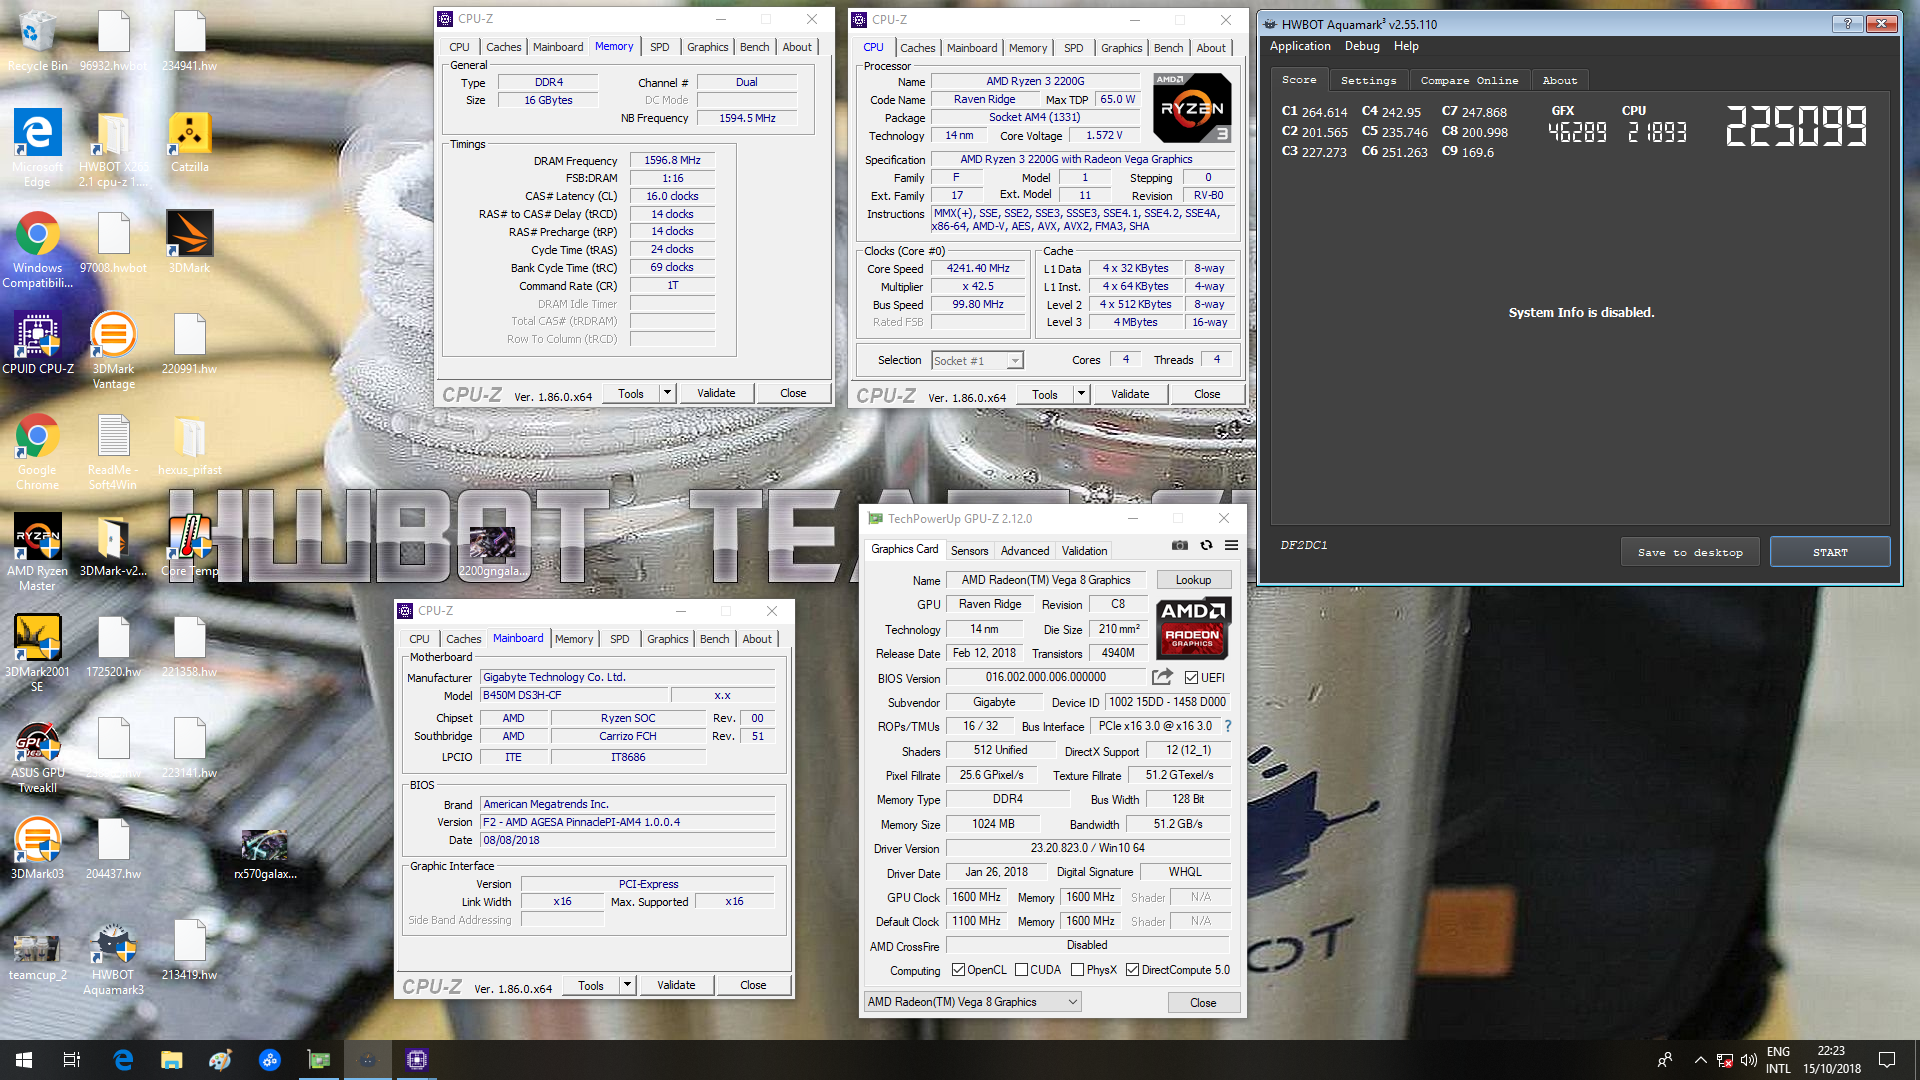Toggle DirectCompute 5.0 checkbox in GPU-Z

pyautogui.click(x=1132, y=970)
